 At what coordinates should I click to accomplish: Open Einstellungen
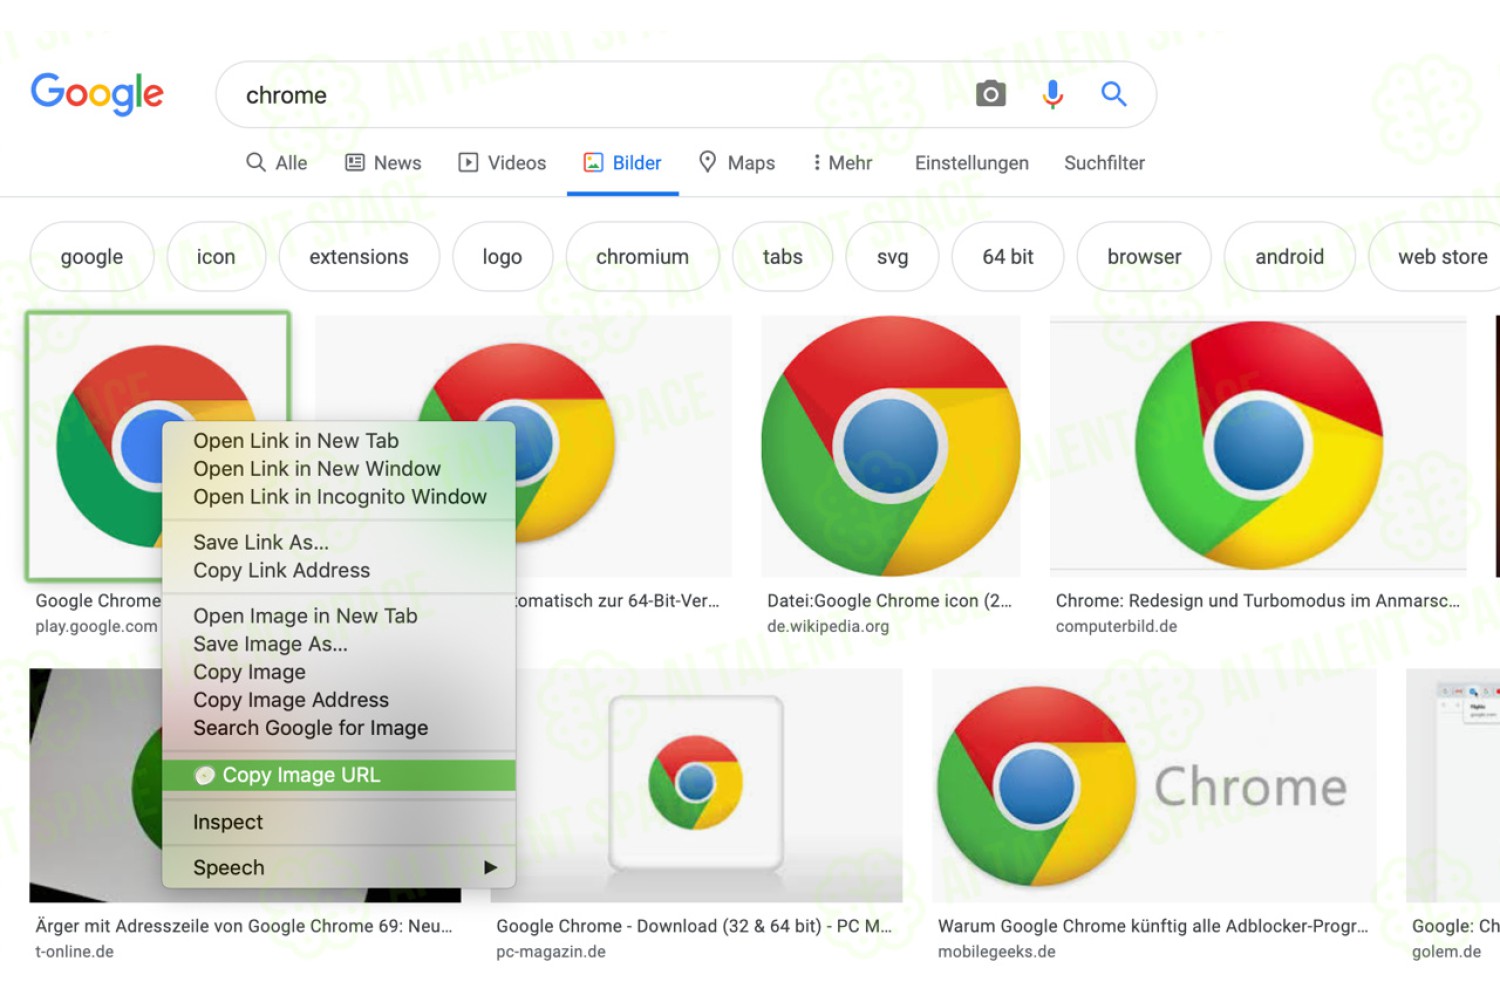click(971, 162)
